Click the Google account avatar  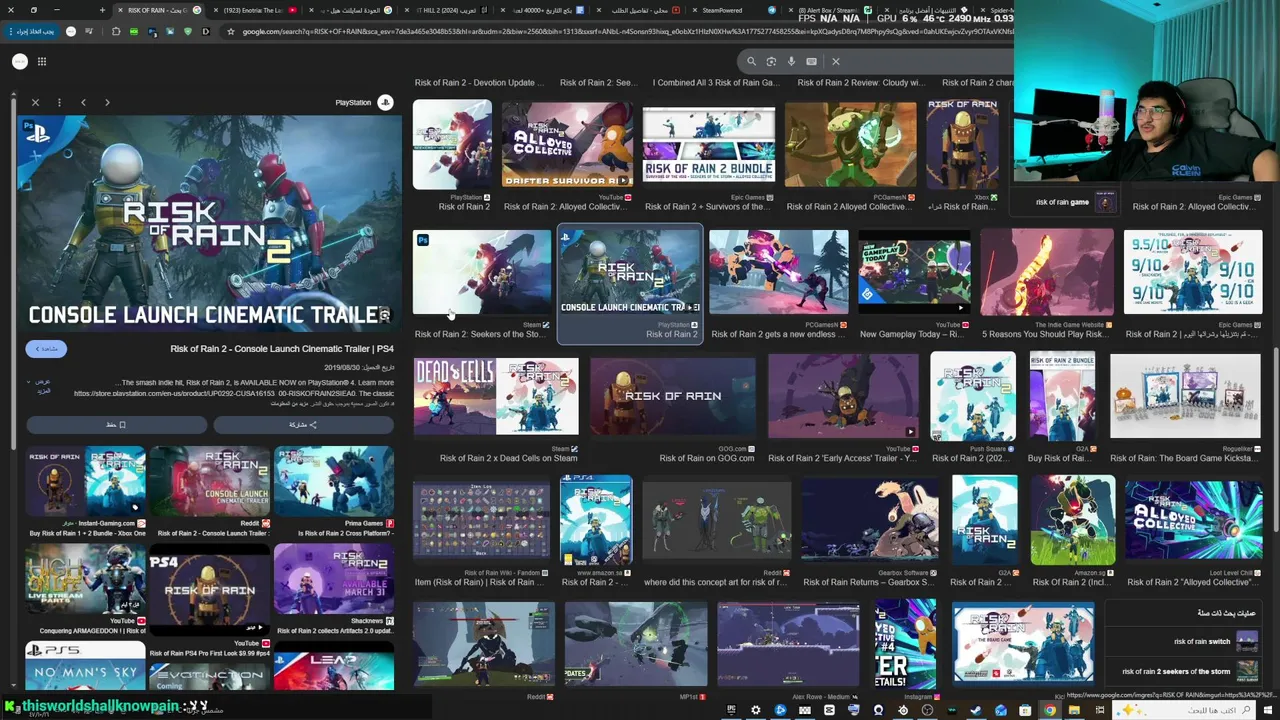coord(19,61)
